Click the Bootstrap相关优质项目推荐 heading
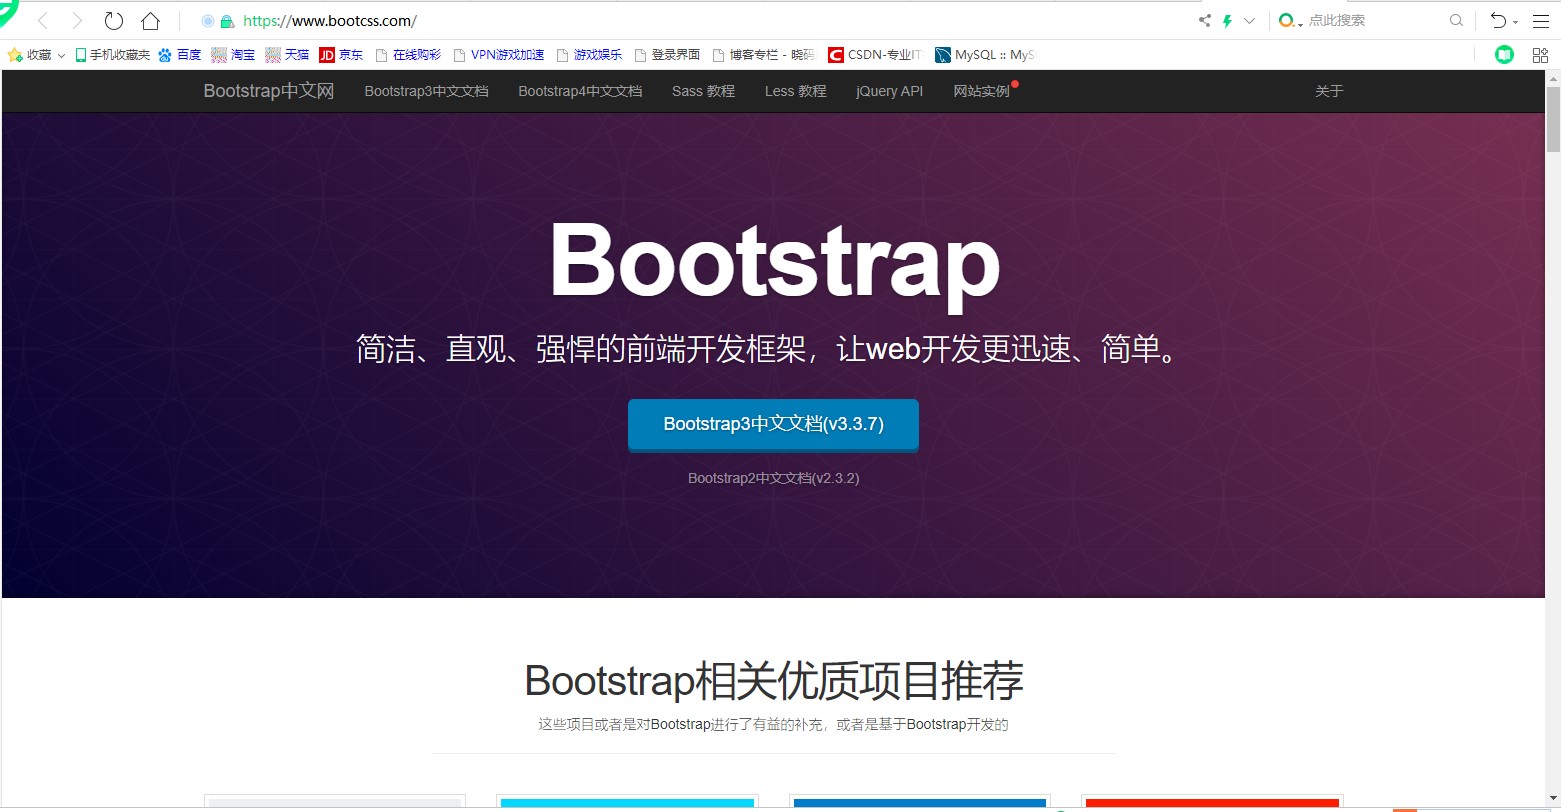This screenshot has width=1561, height=812. tap(774, 681)
